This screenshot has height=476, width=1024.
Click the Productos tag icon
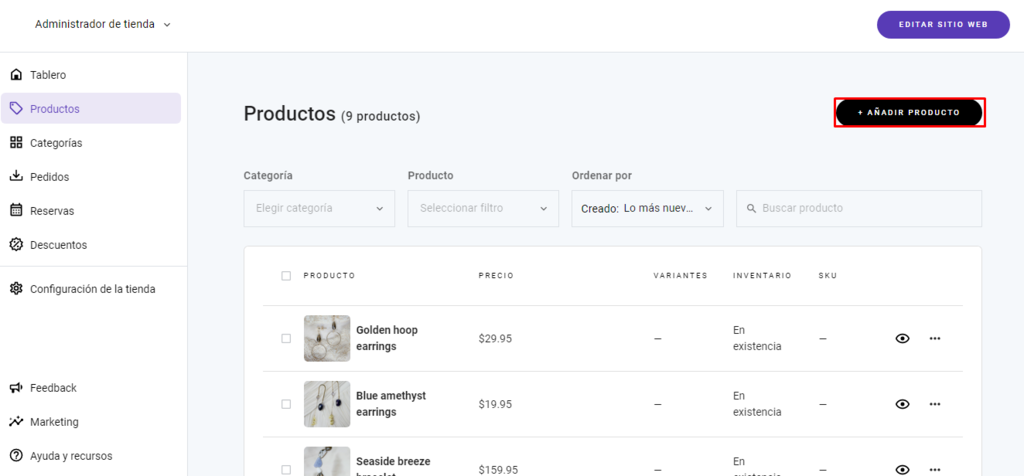point(16,108)
